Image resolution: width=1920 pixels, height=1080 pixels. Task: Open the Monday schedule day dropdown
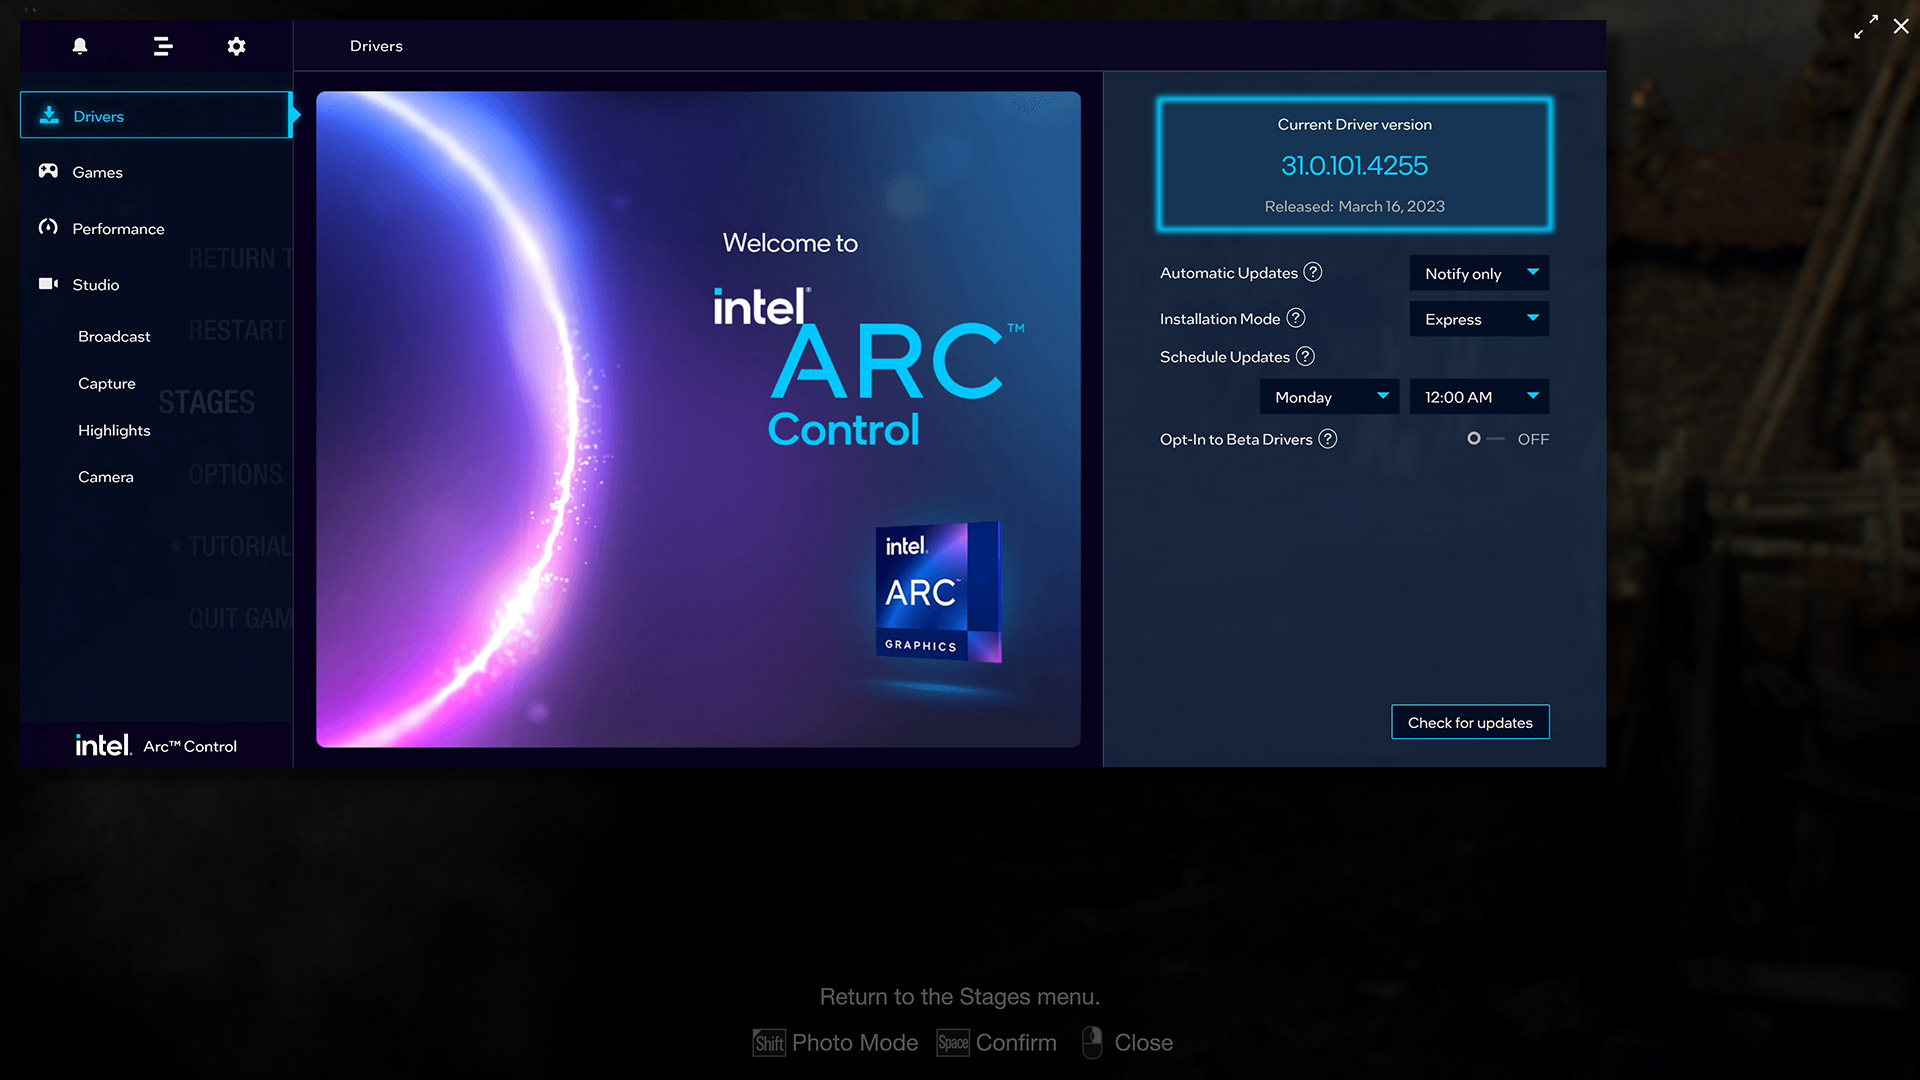point(1329,397)
